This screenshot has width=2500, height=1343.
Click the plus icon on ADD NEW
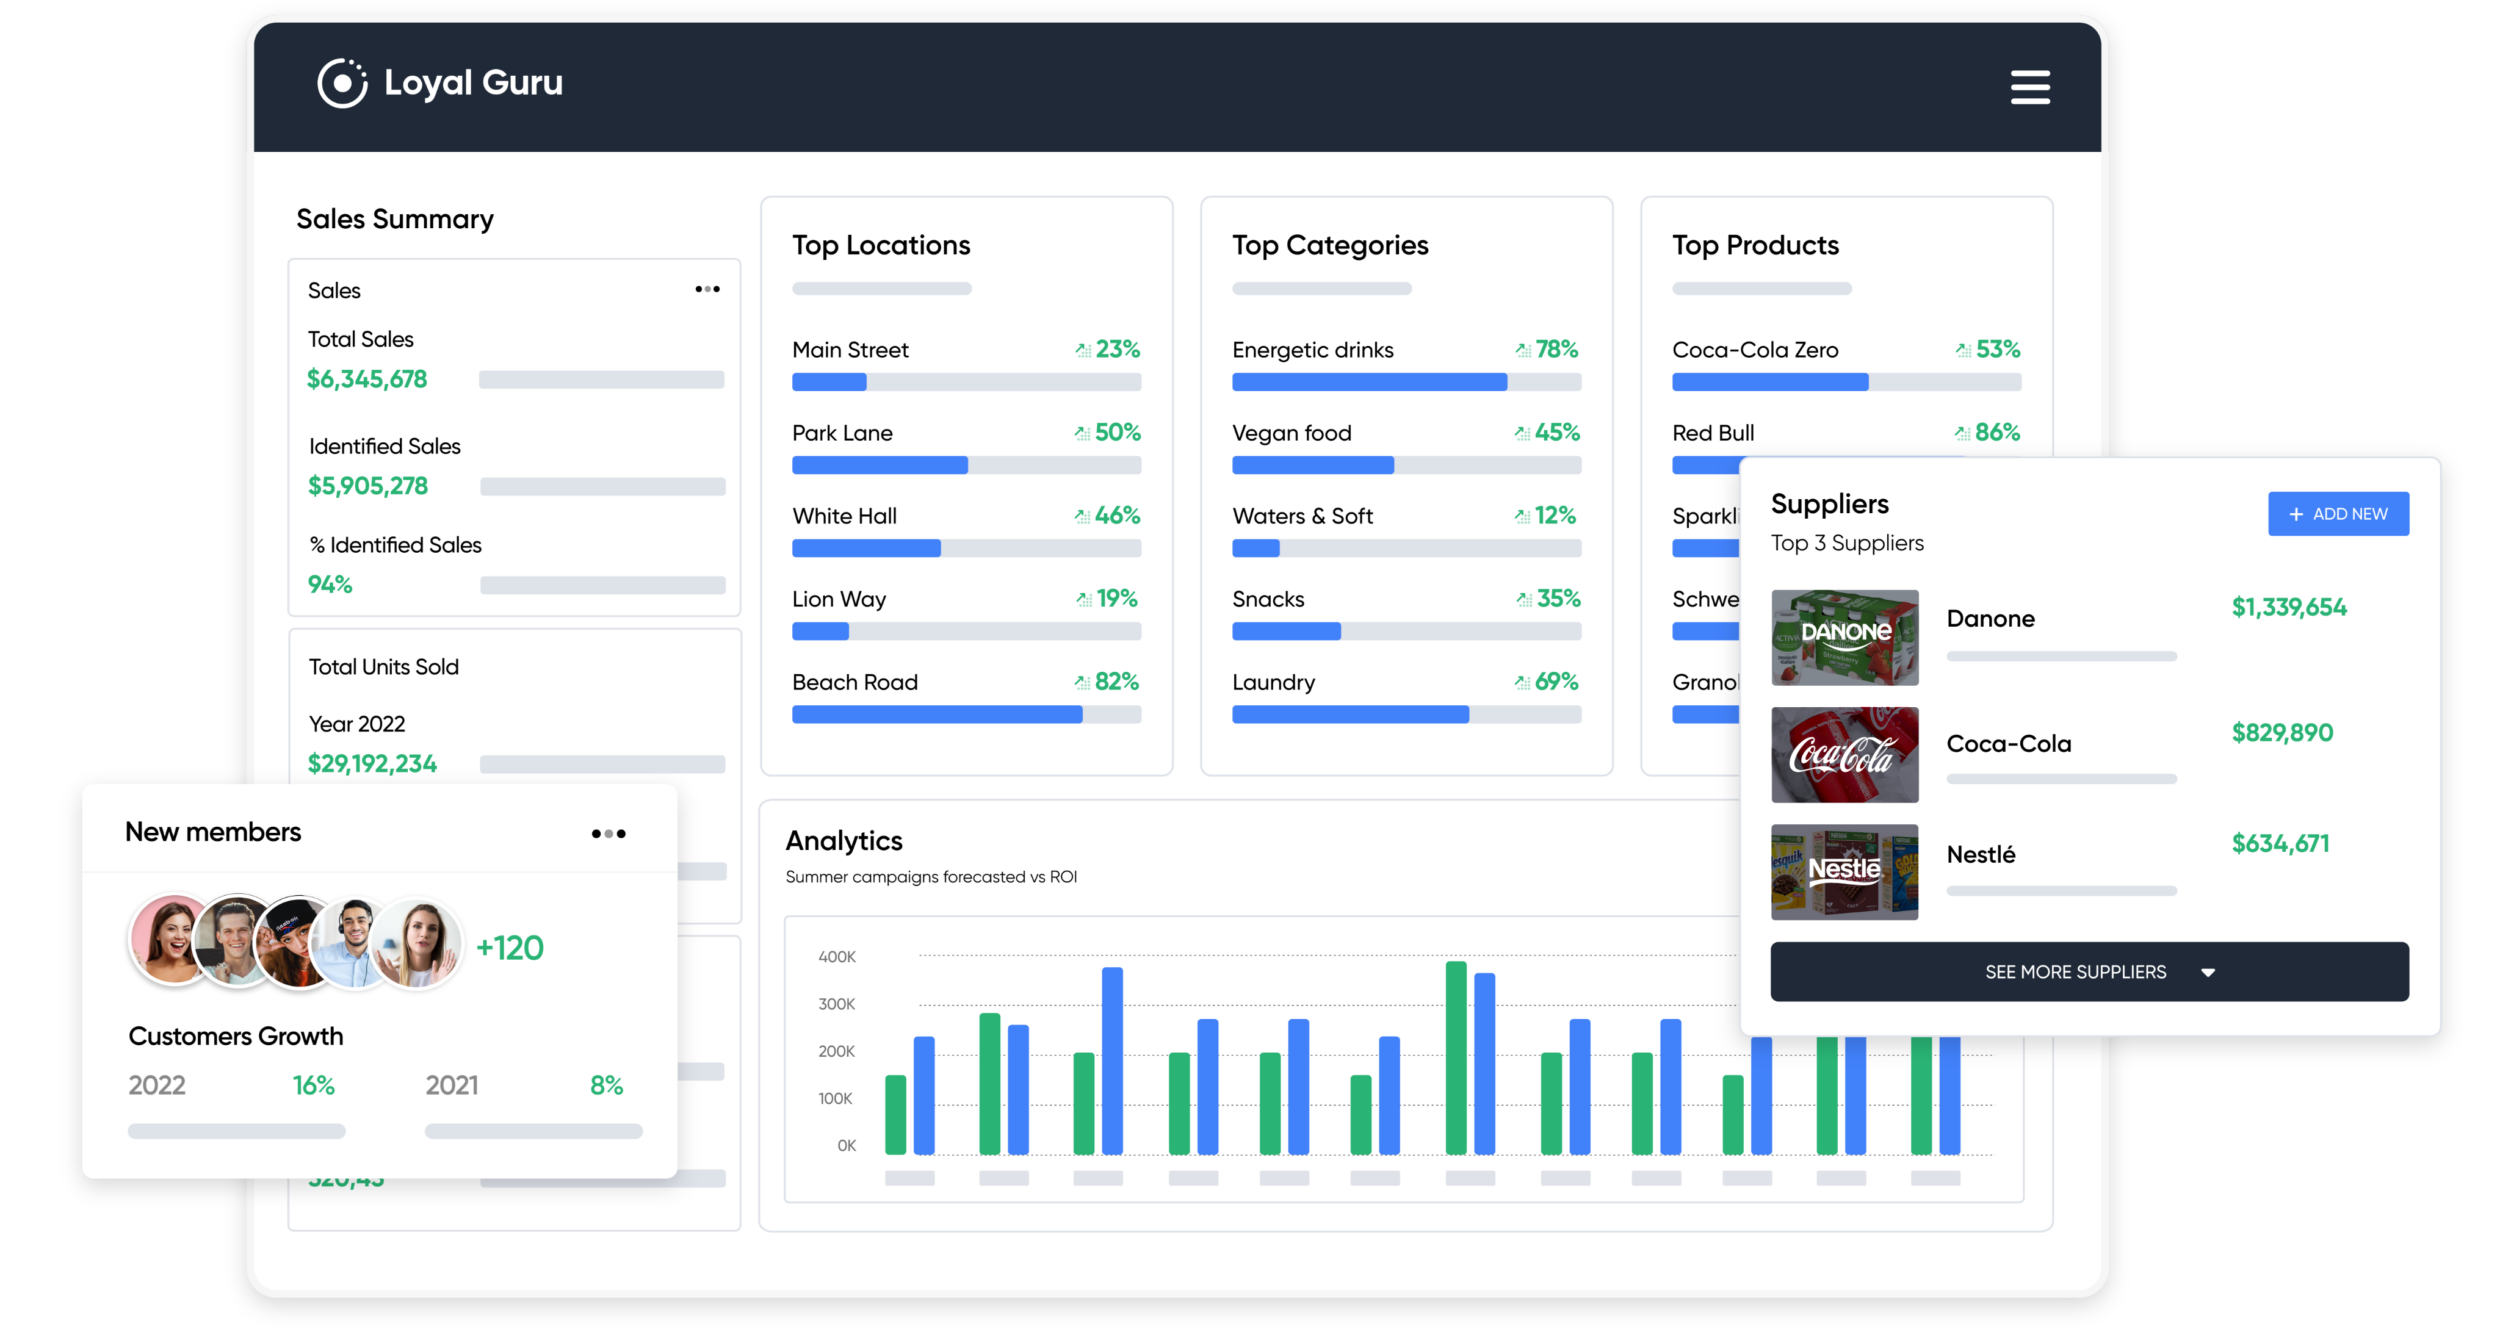click(2295, 513)
